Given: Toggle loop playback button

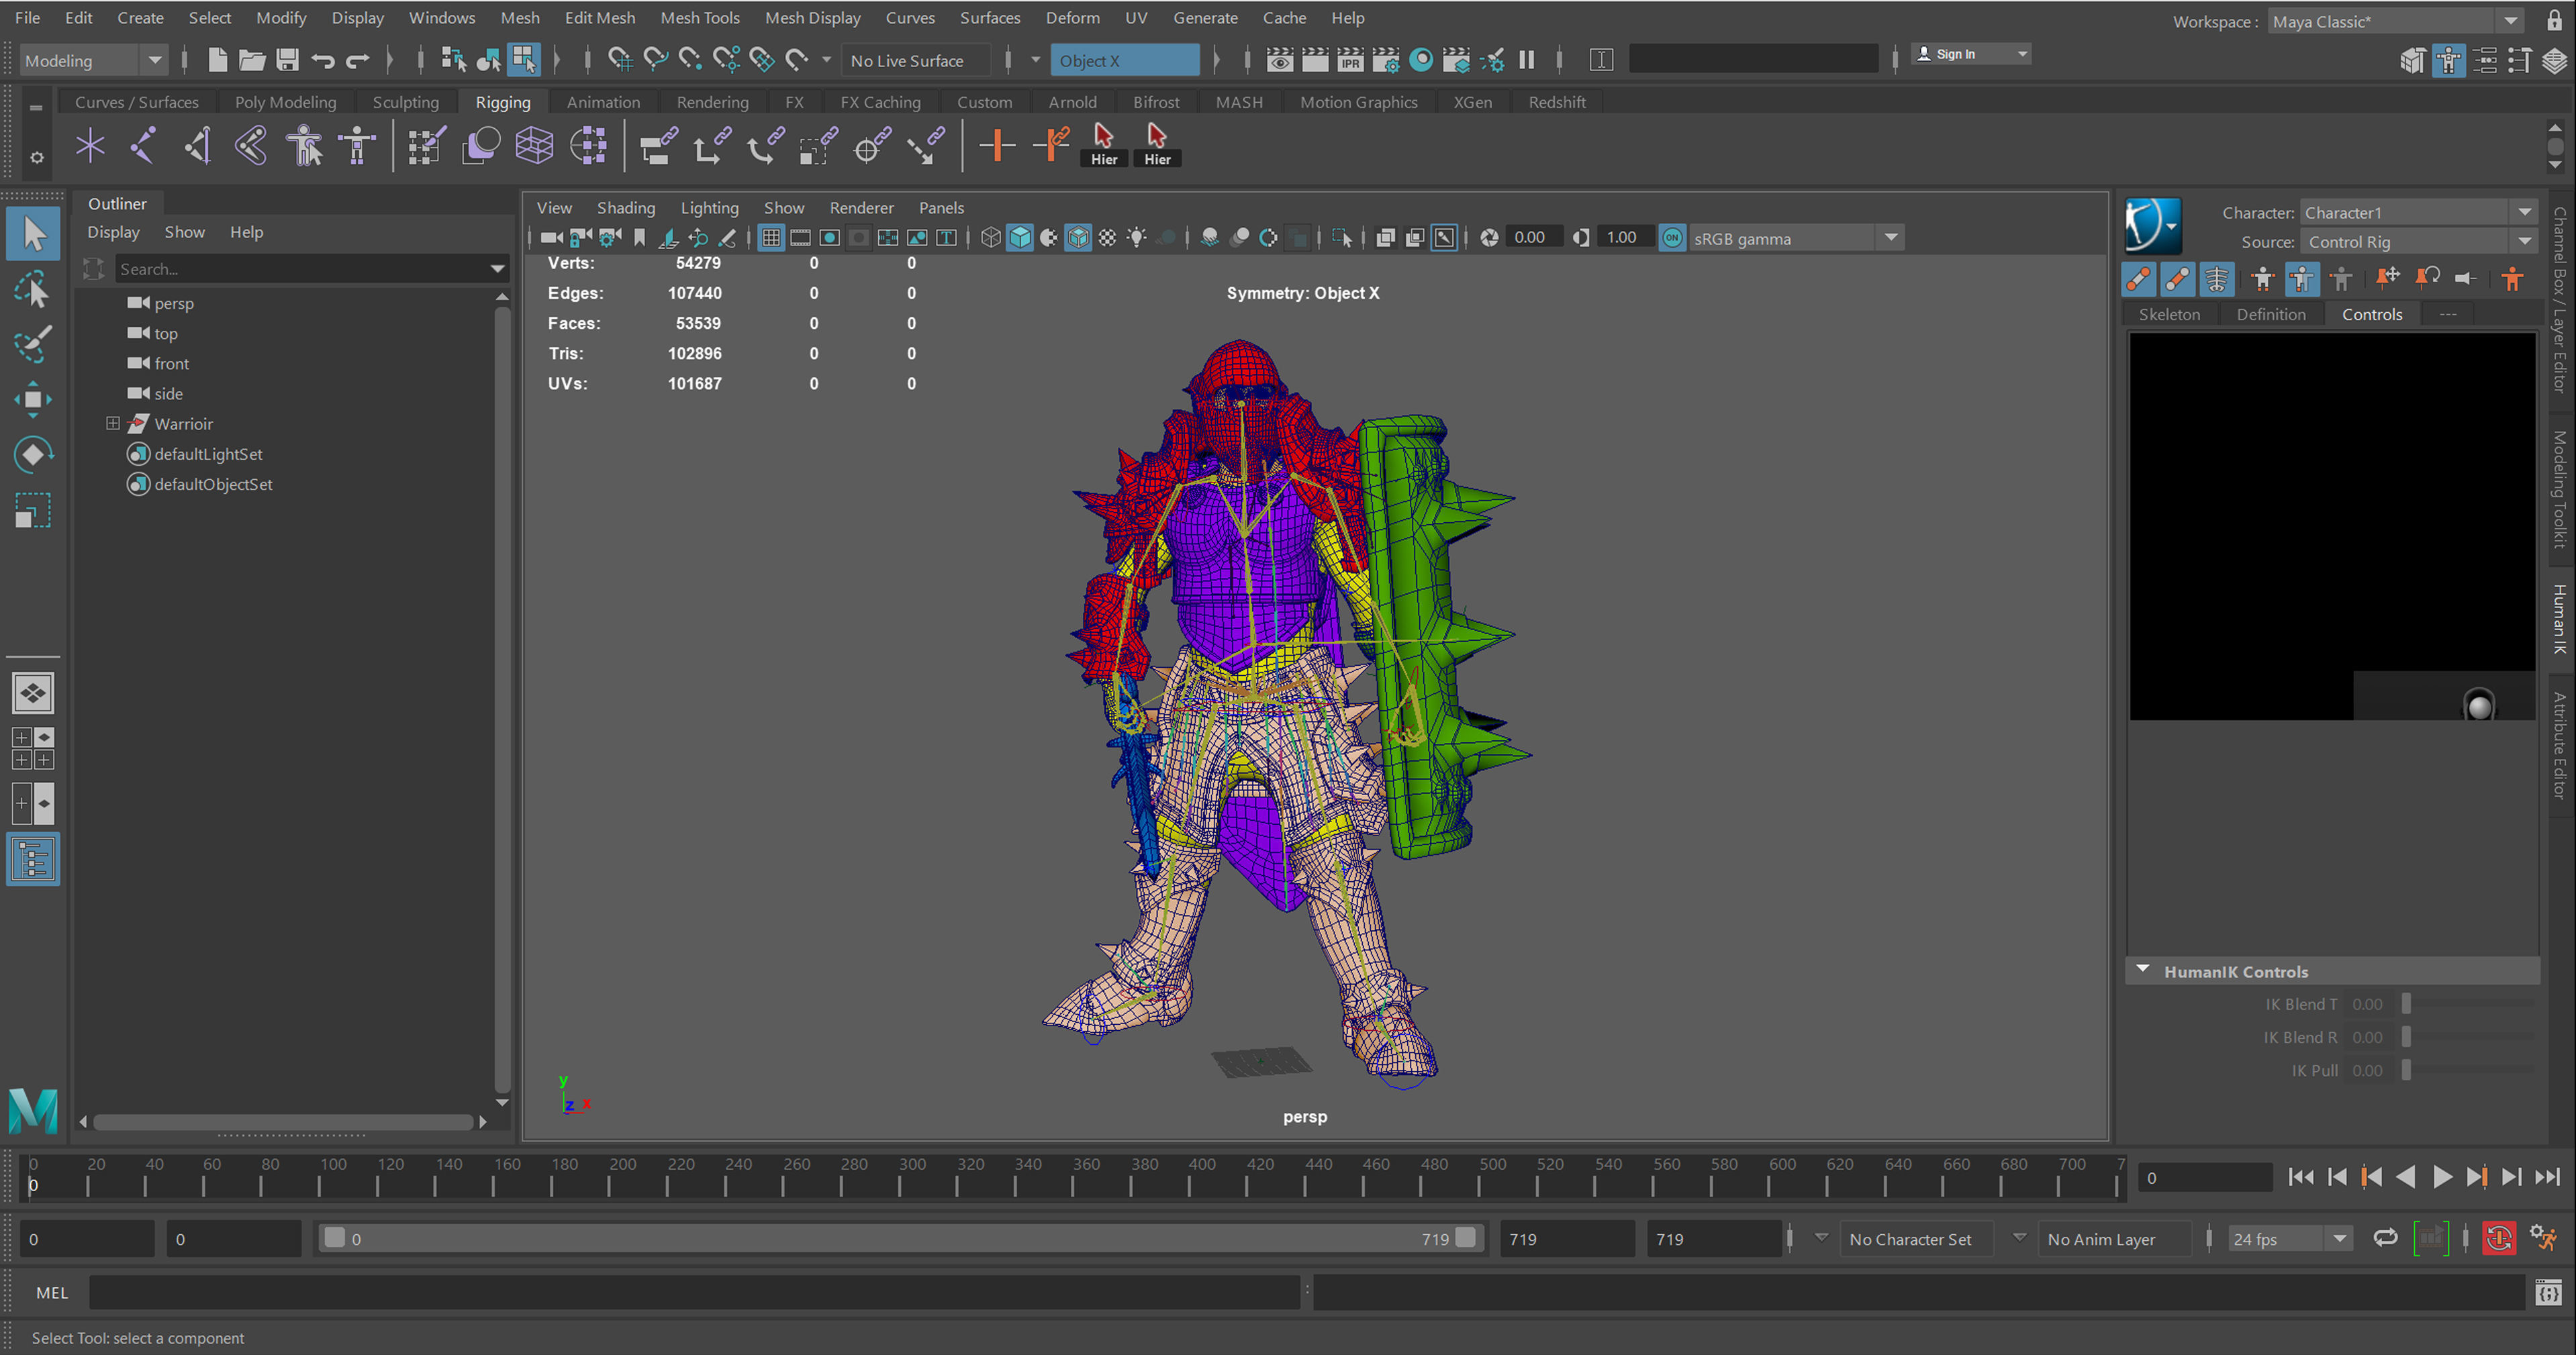Looking at the screenshot, I should tap(2385, 1239).
